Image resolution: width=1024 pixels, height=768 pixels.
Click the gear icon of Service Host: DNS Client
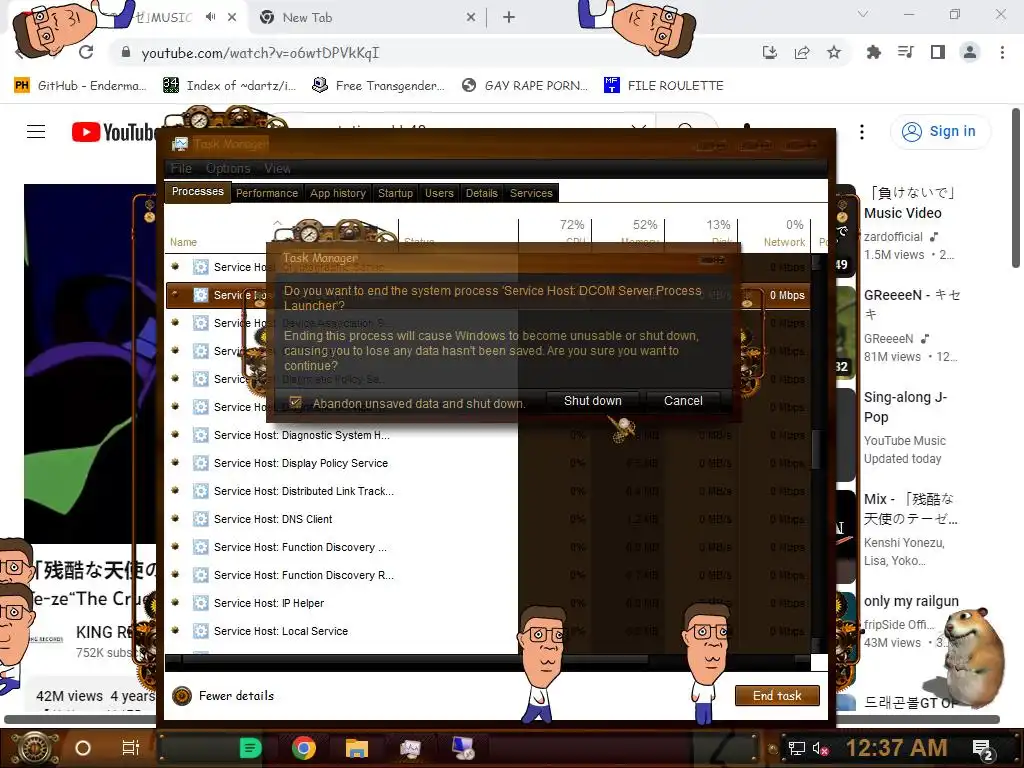point(201,519)
